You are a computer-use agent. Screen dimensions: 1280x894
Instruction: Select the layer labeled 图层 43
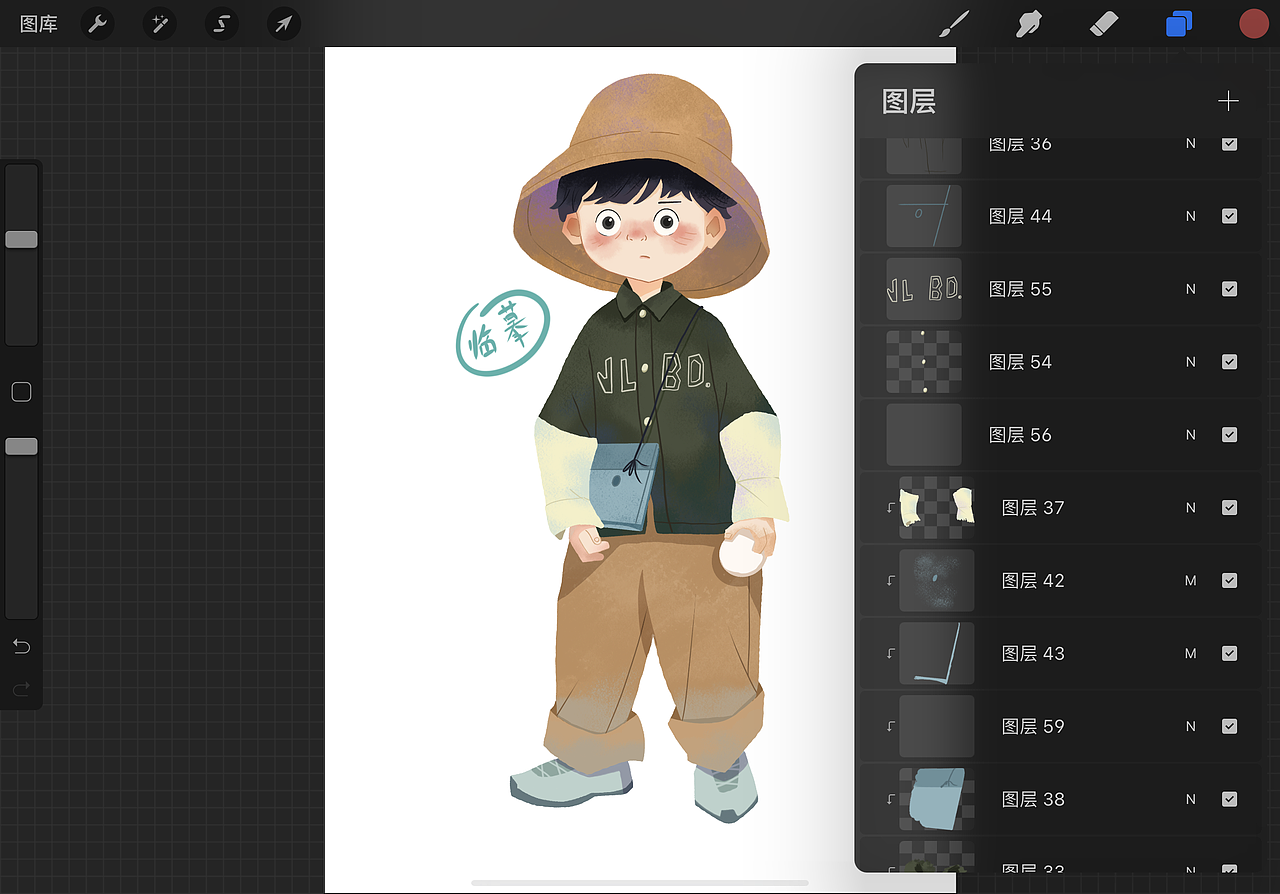pos(1033,654)
